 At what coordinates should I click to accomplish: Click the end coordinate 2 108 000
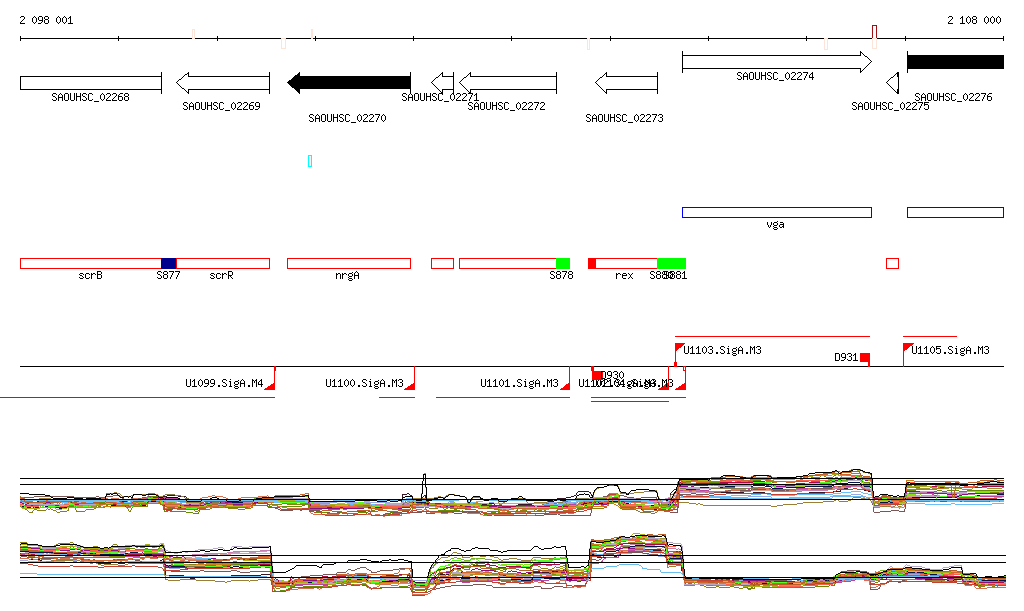pyautogui.click(x=974, y=20)
